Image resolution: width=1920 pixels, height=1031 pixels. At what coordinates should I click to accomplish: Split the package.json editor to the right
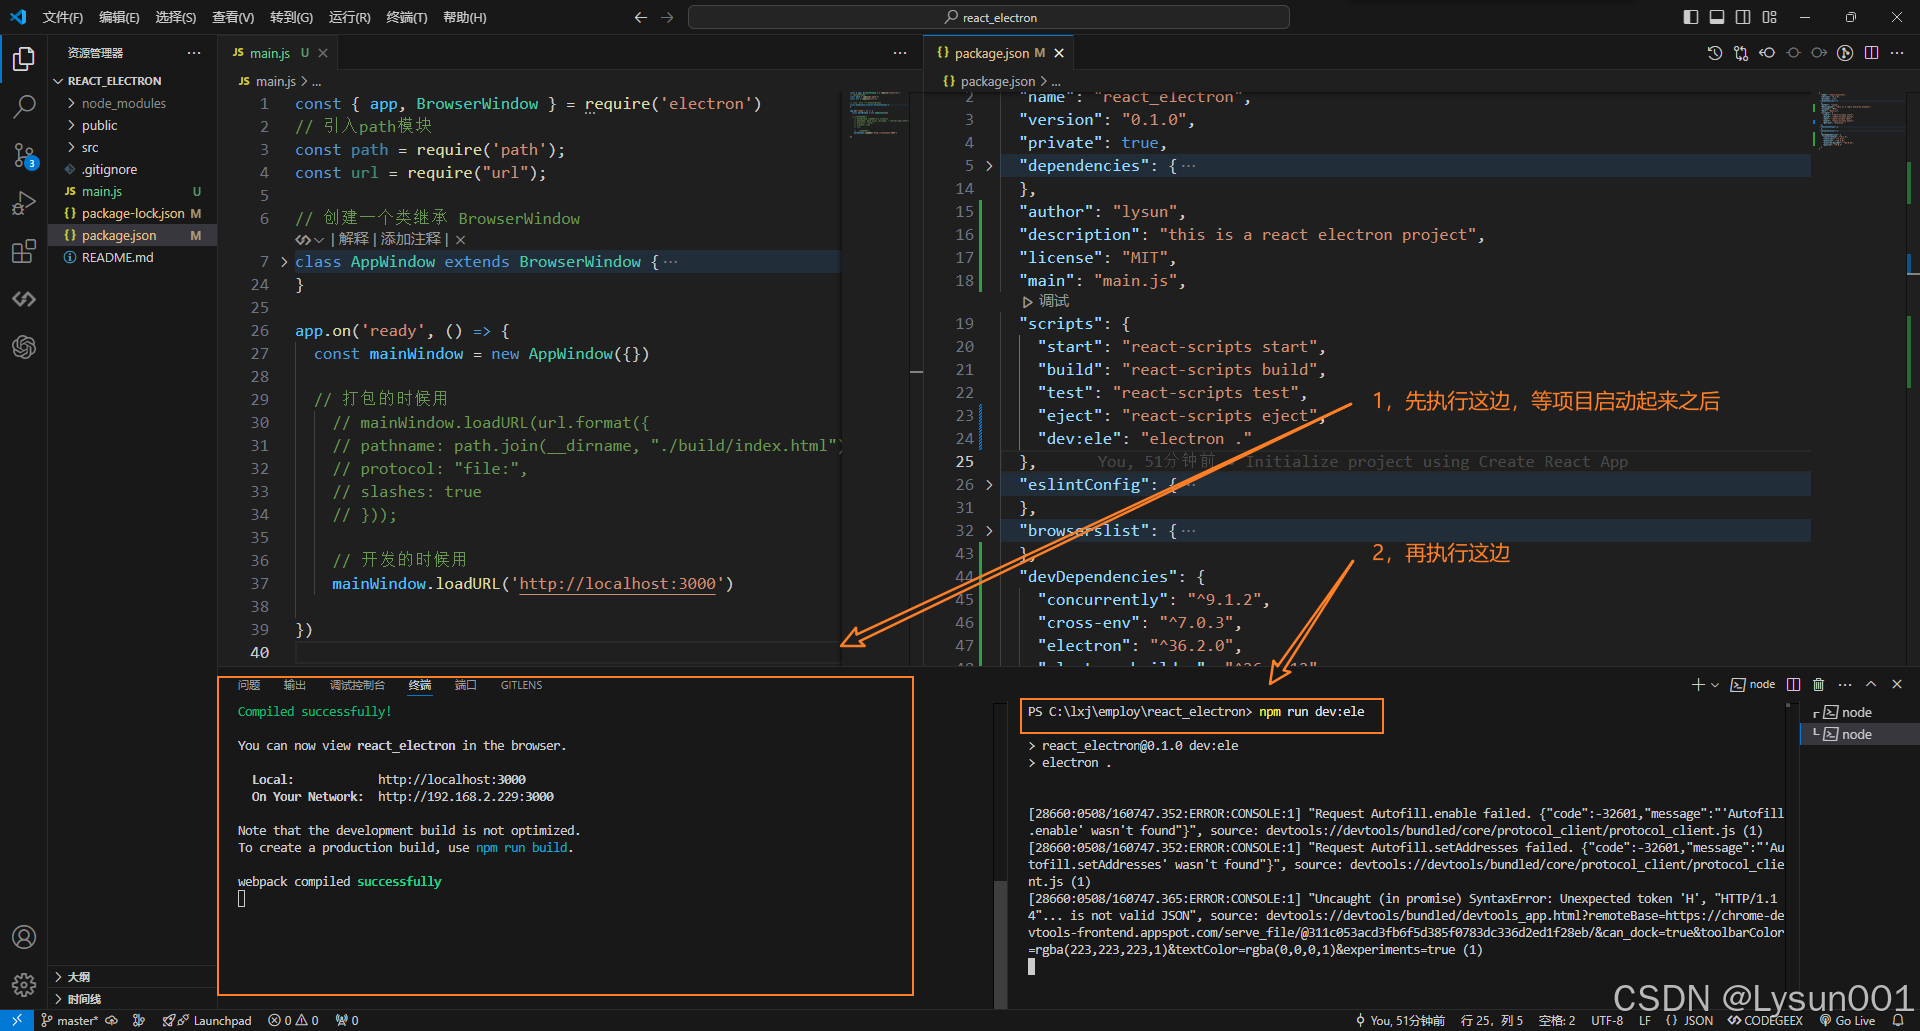click(x=1871, y=53)
